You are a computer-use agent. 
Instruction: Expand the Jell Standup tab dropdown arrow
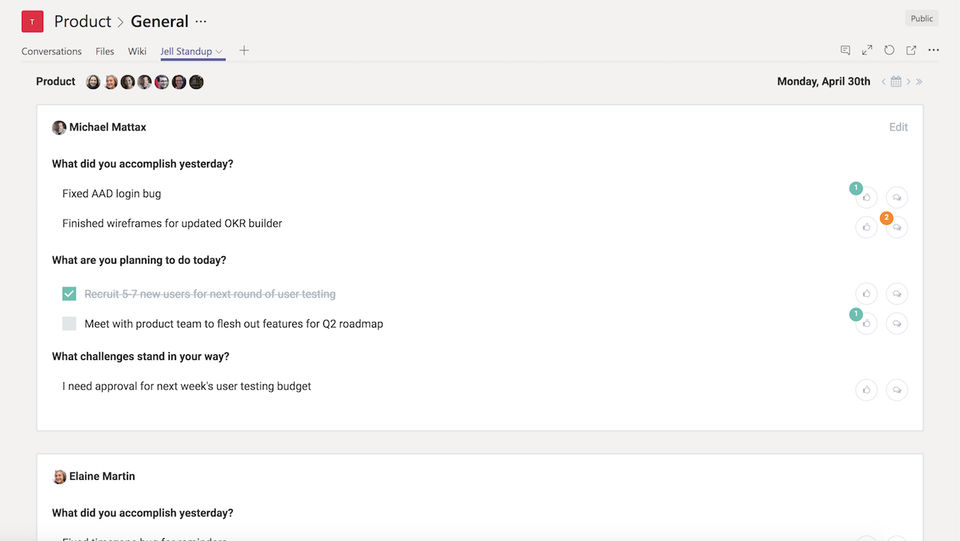pyautogui.click(x=219, y=52)
